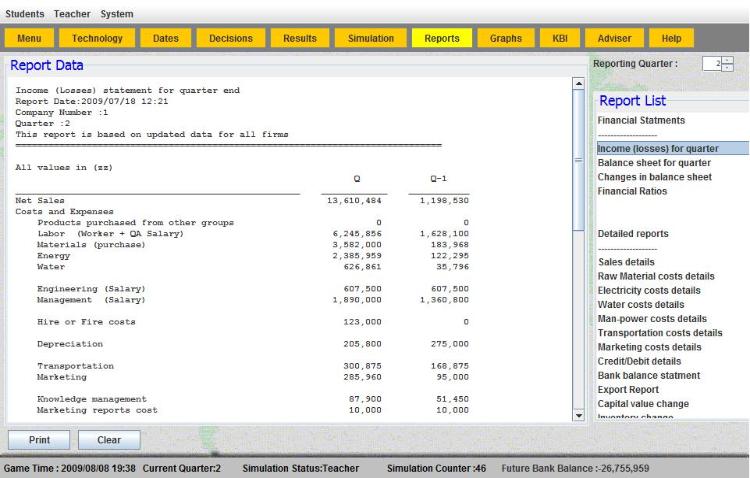The image size is (750, 478).
Task: Open the Graphs section
Action: coord(506,38)
